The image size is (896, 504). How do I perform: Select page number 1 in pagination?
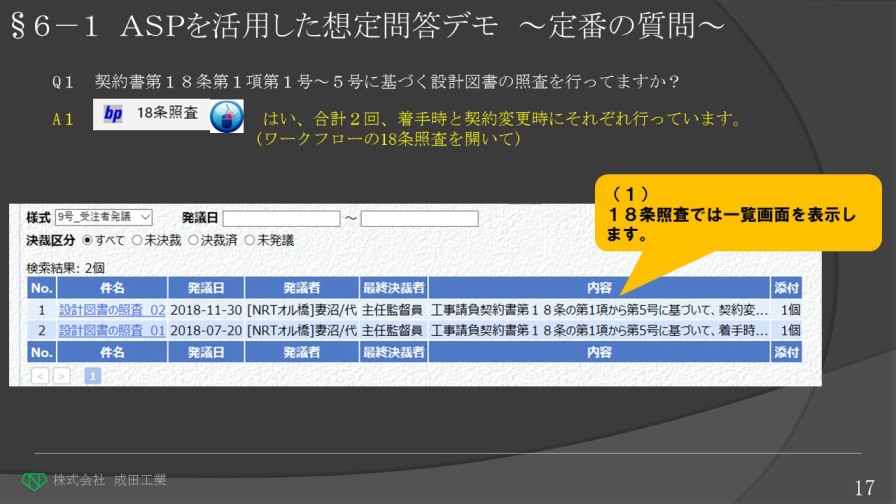tap(91, 376)
